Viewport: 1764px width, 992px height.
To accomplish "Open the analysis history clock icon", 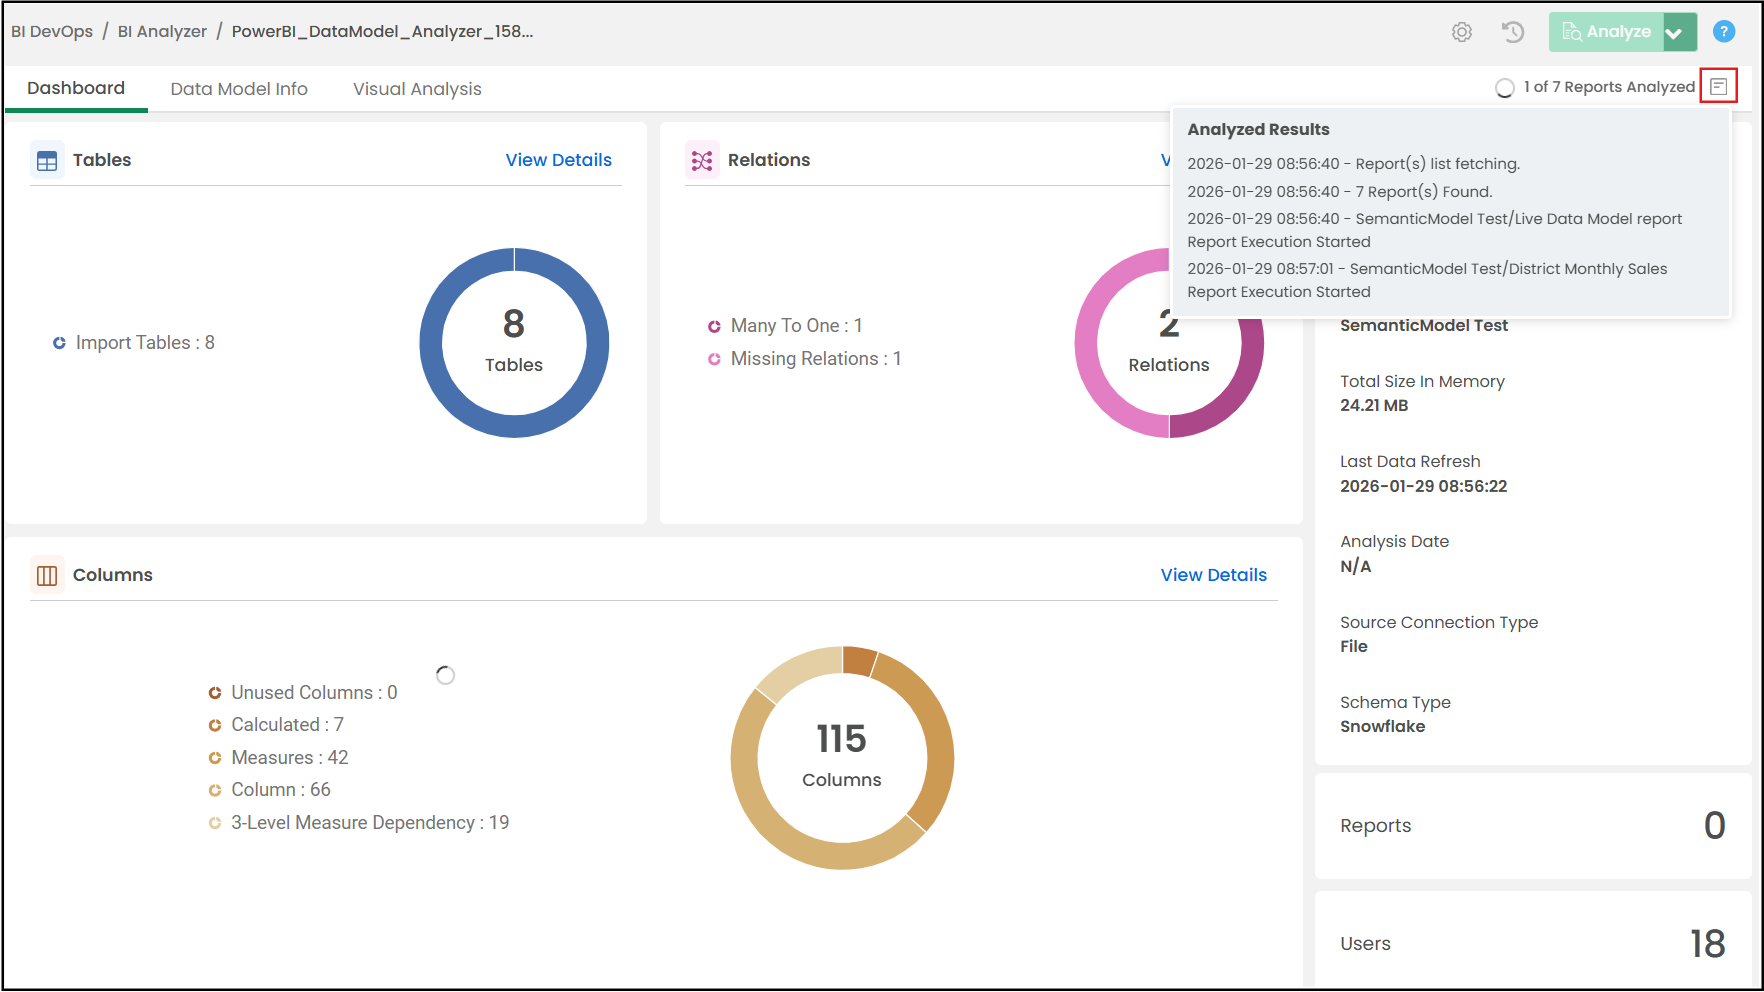I will (x=1513, y=32).
